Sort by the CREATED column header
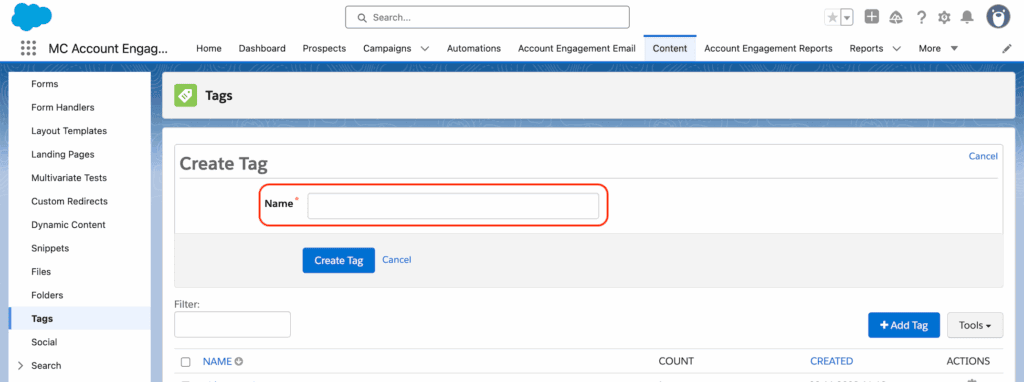 831,361
